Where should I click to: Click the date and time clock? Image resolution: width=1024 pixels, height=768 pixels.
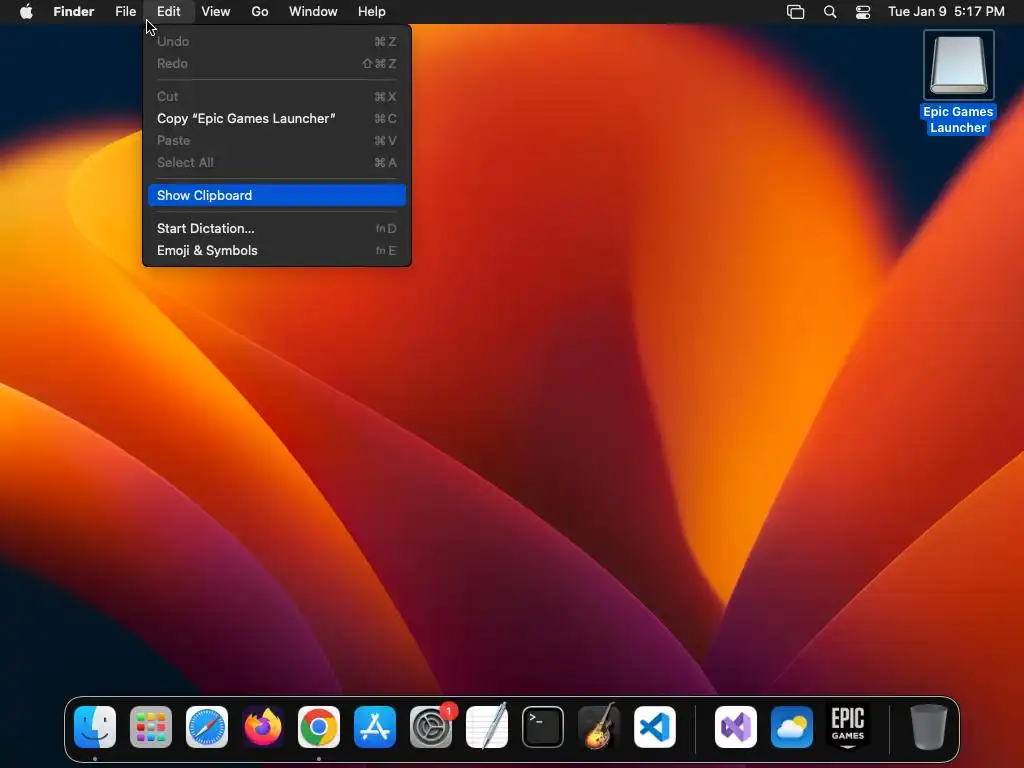(x=946, y=12)
